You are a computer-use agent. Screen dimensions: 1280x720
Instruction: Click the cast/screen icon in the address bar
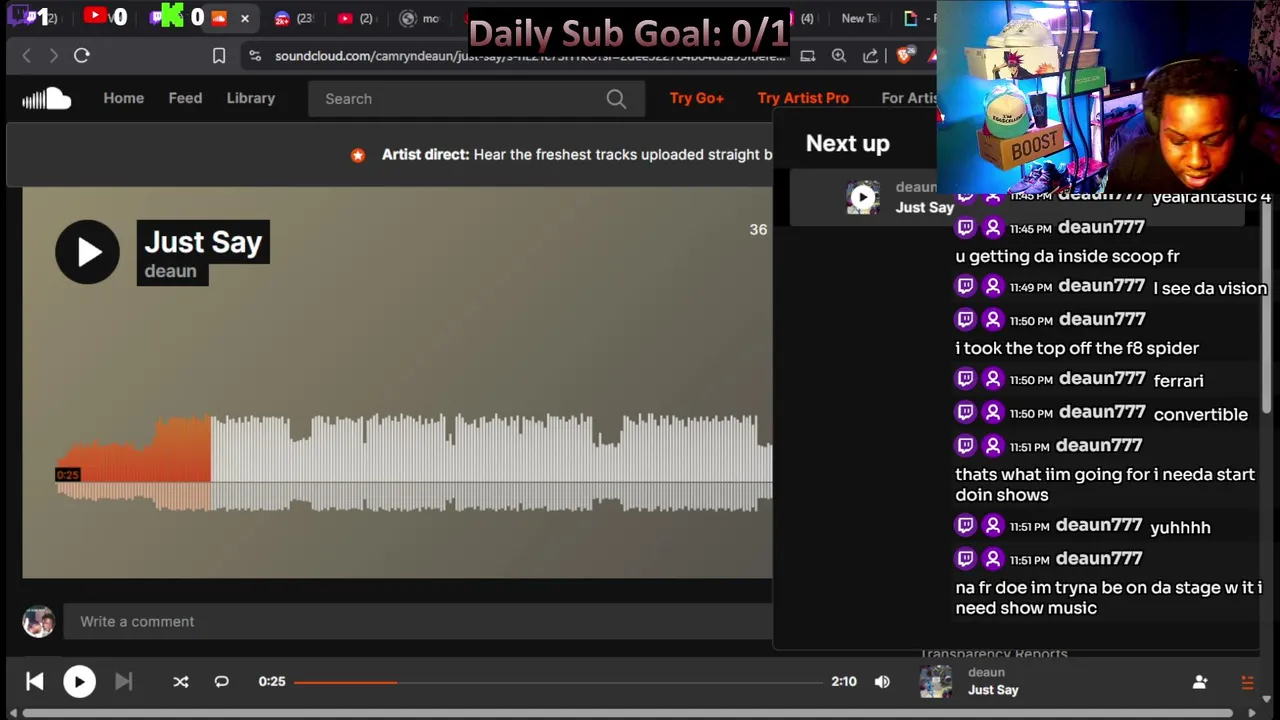tap(808, 56)
